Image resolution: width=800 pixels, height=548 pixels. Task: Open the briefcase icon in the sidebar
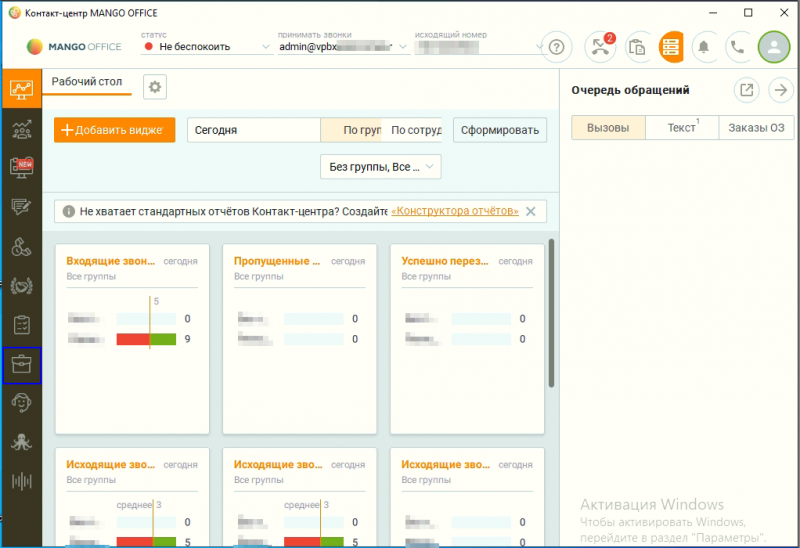tap(21, 365)
